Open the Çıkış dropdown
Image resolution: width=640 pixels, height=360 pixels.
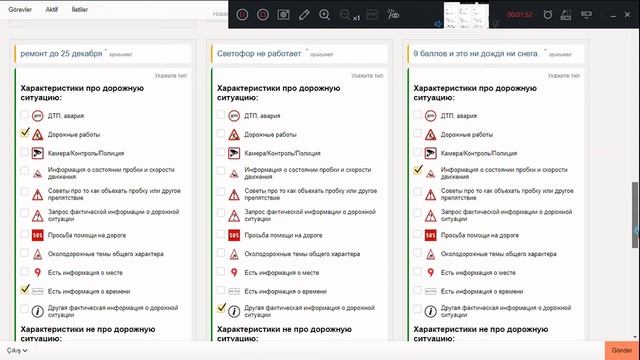17,350
